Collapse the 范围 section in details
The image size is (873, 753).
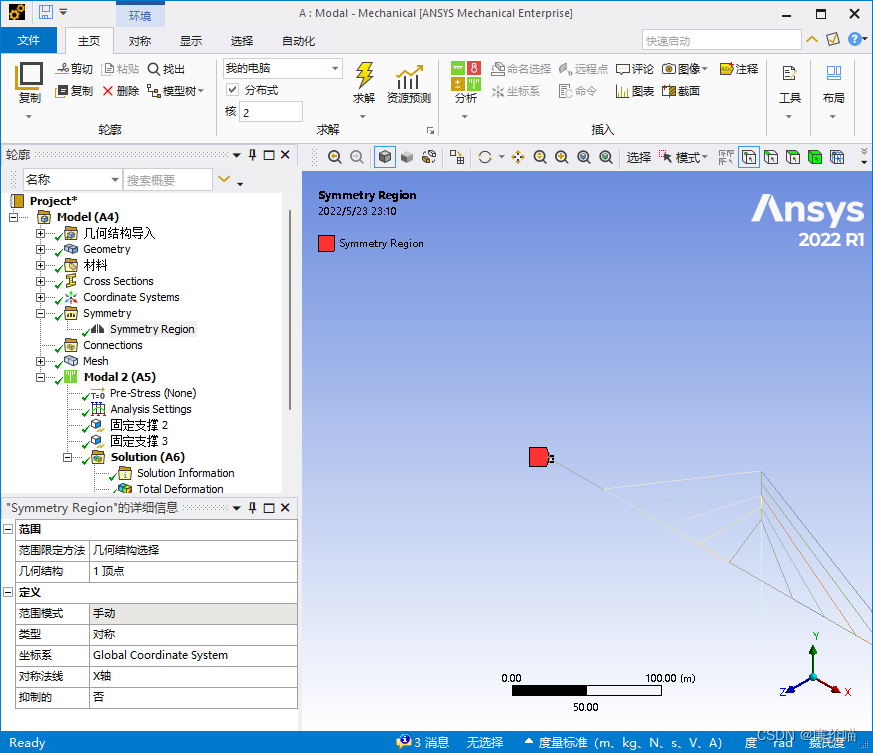pos(8,529)
